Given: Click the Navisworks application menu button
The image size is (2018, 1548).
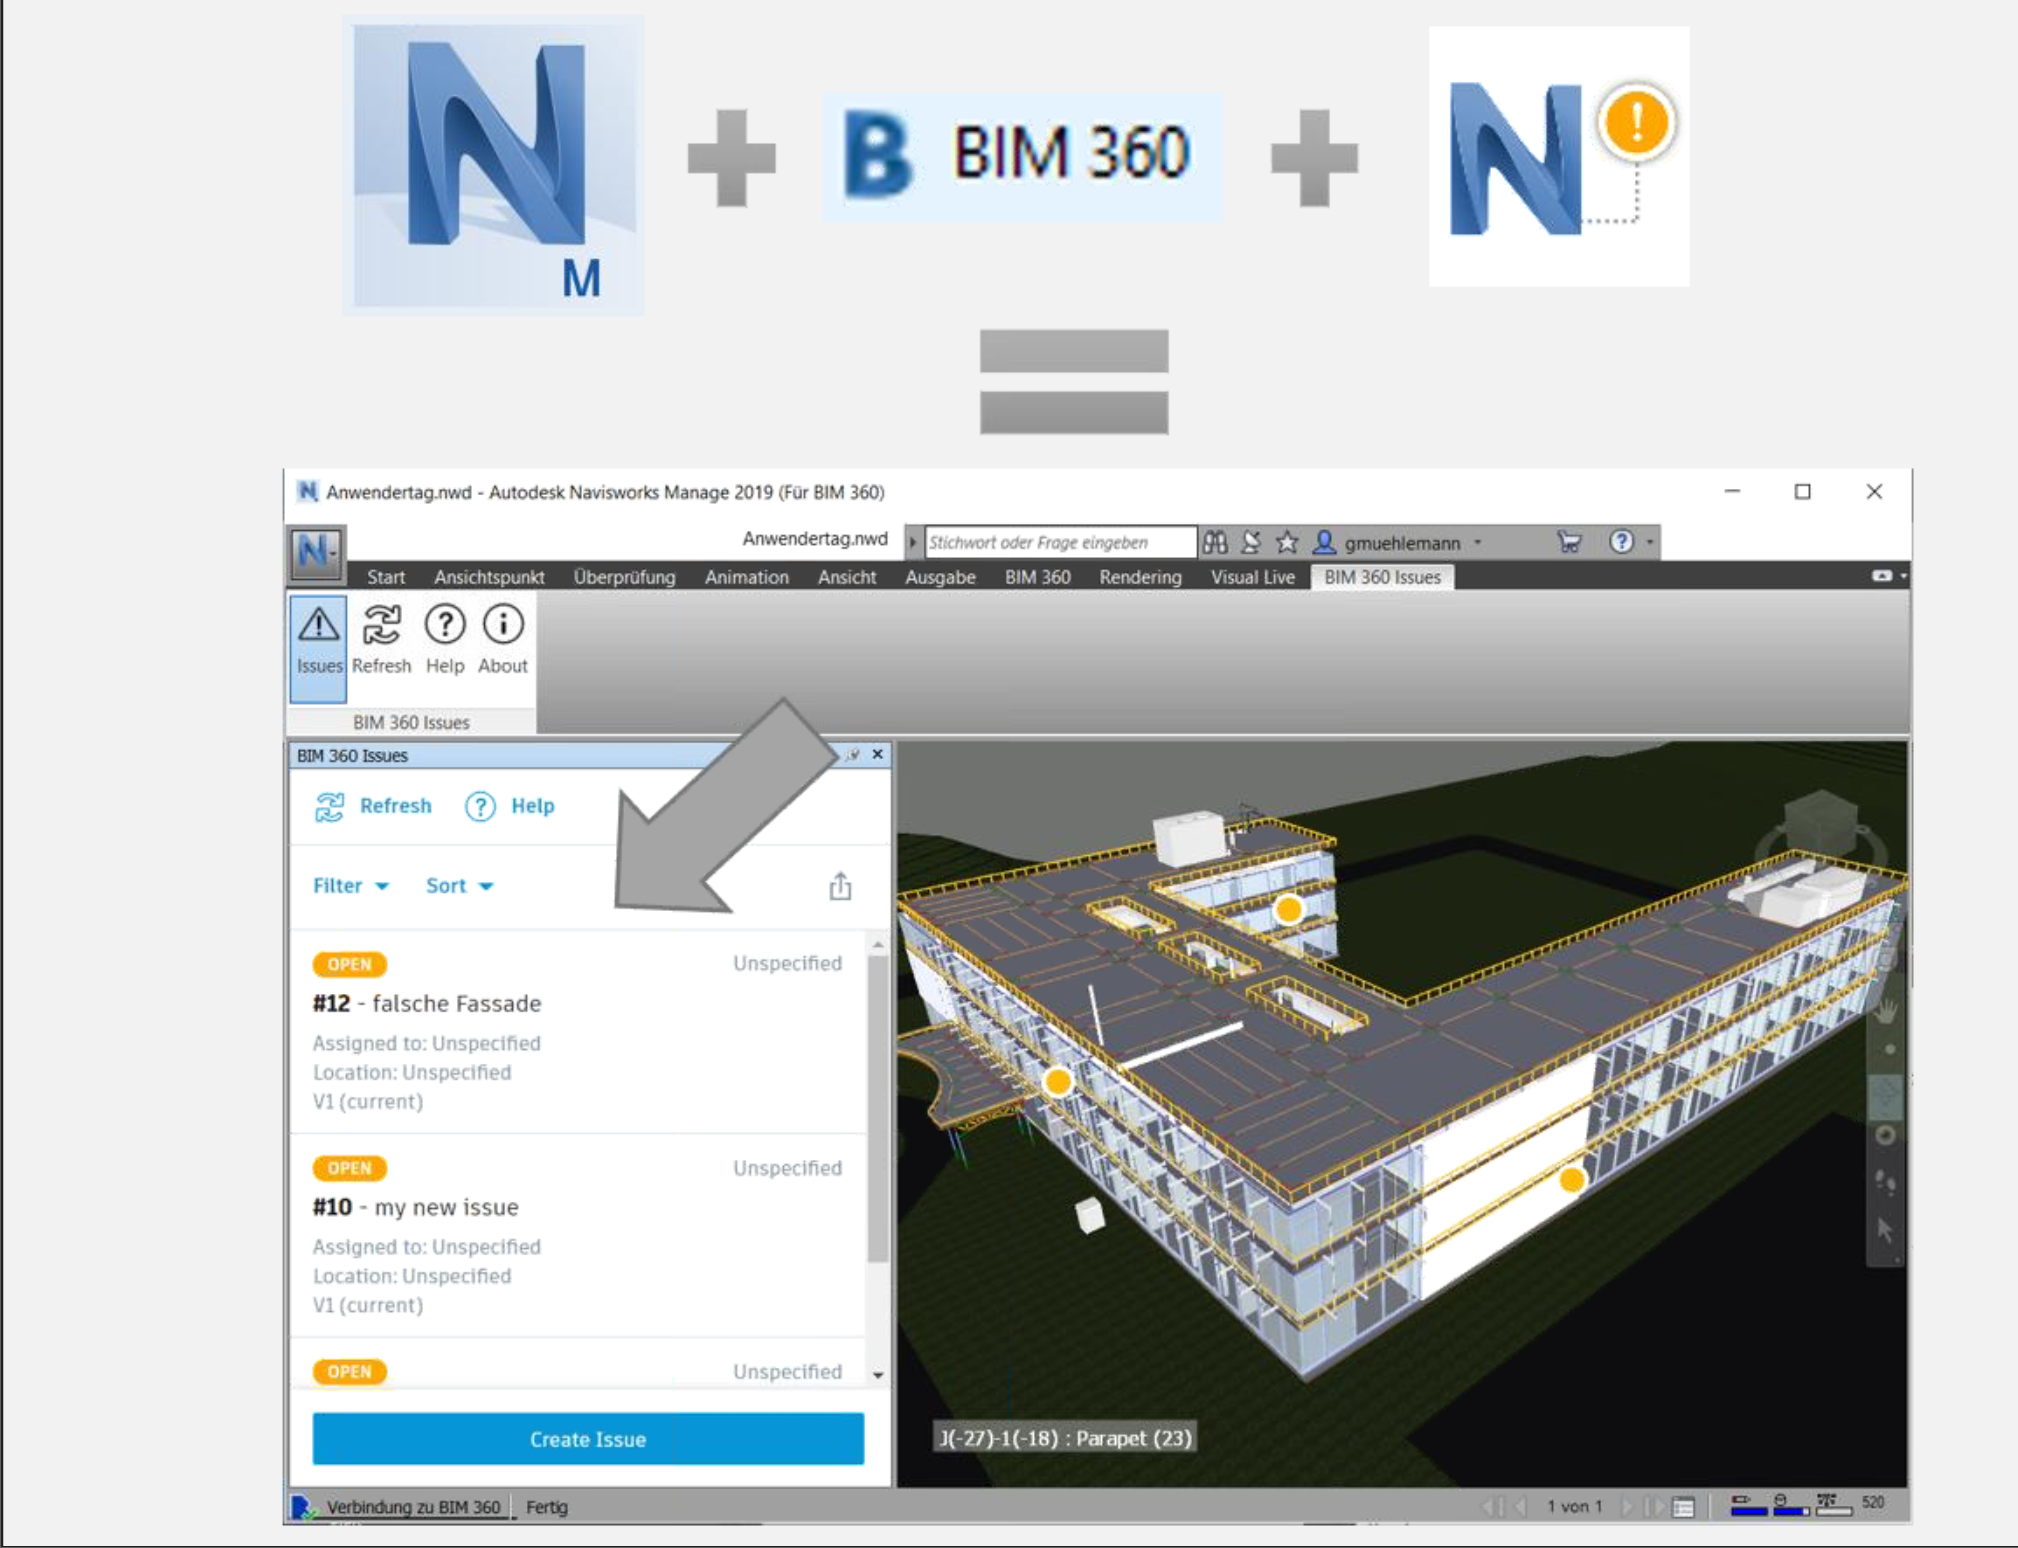Looking at the screenshot, I should [x=317, y=553].
